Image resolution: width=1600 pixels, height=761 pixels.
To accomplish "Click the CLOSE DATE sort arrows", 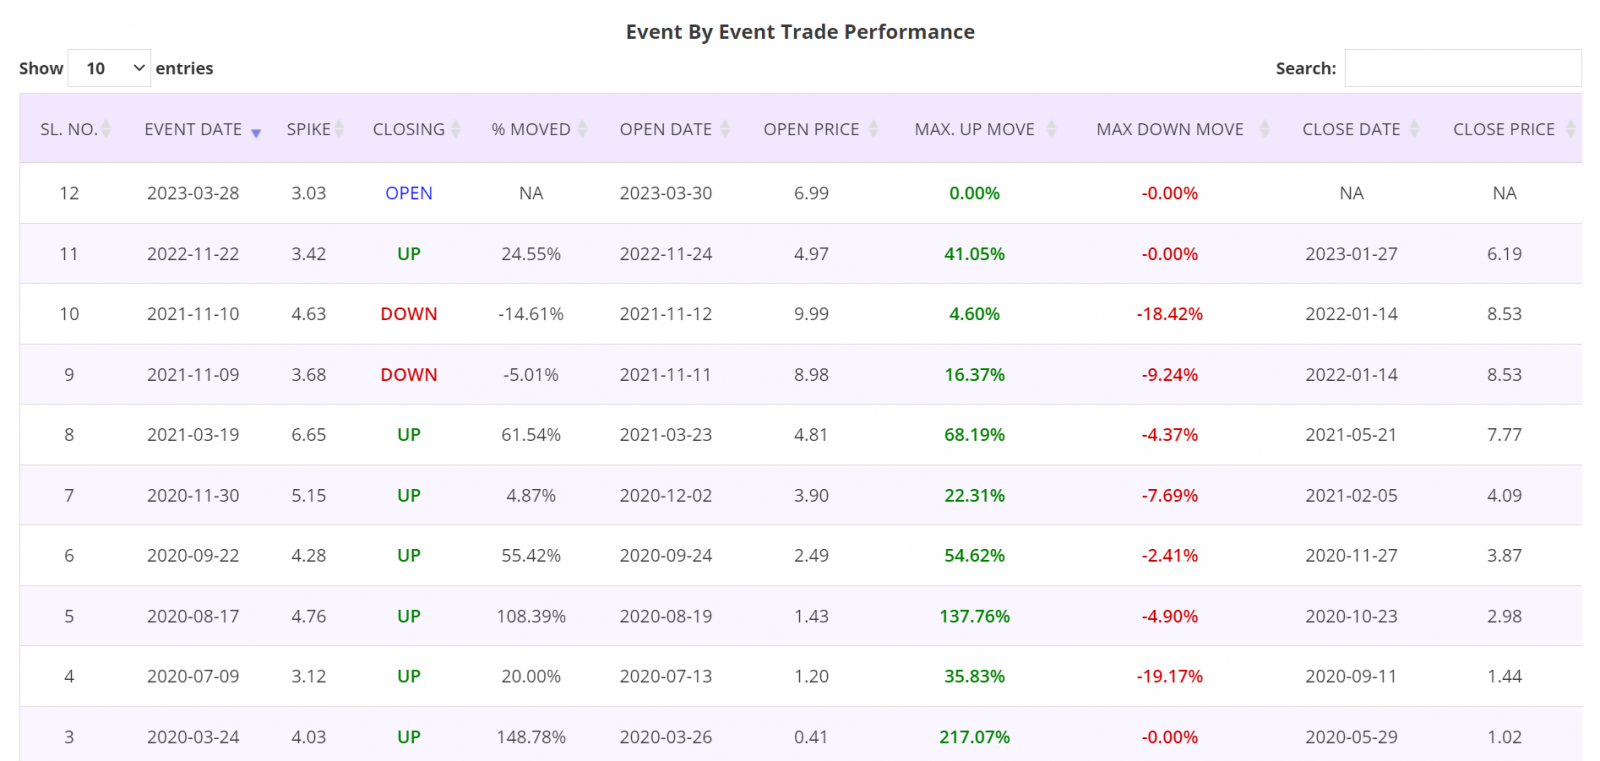I will click(x=1414, y=129).
